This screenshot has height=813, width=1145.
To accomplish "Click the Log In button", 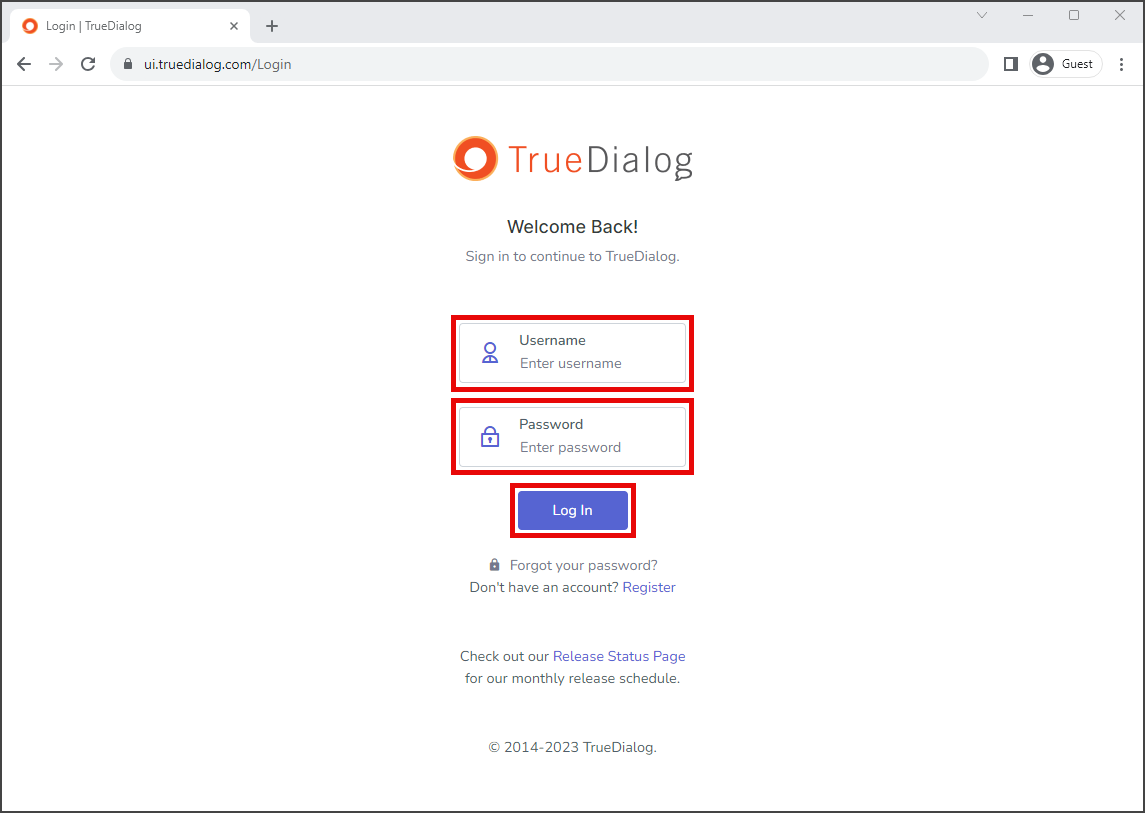I will [x=572, y=510].
